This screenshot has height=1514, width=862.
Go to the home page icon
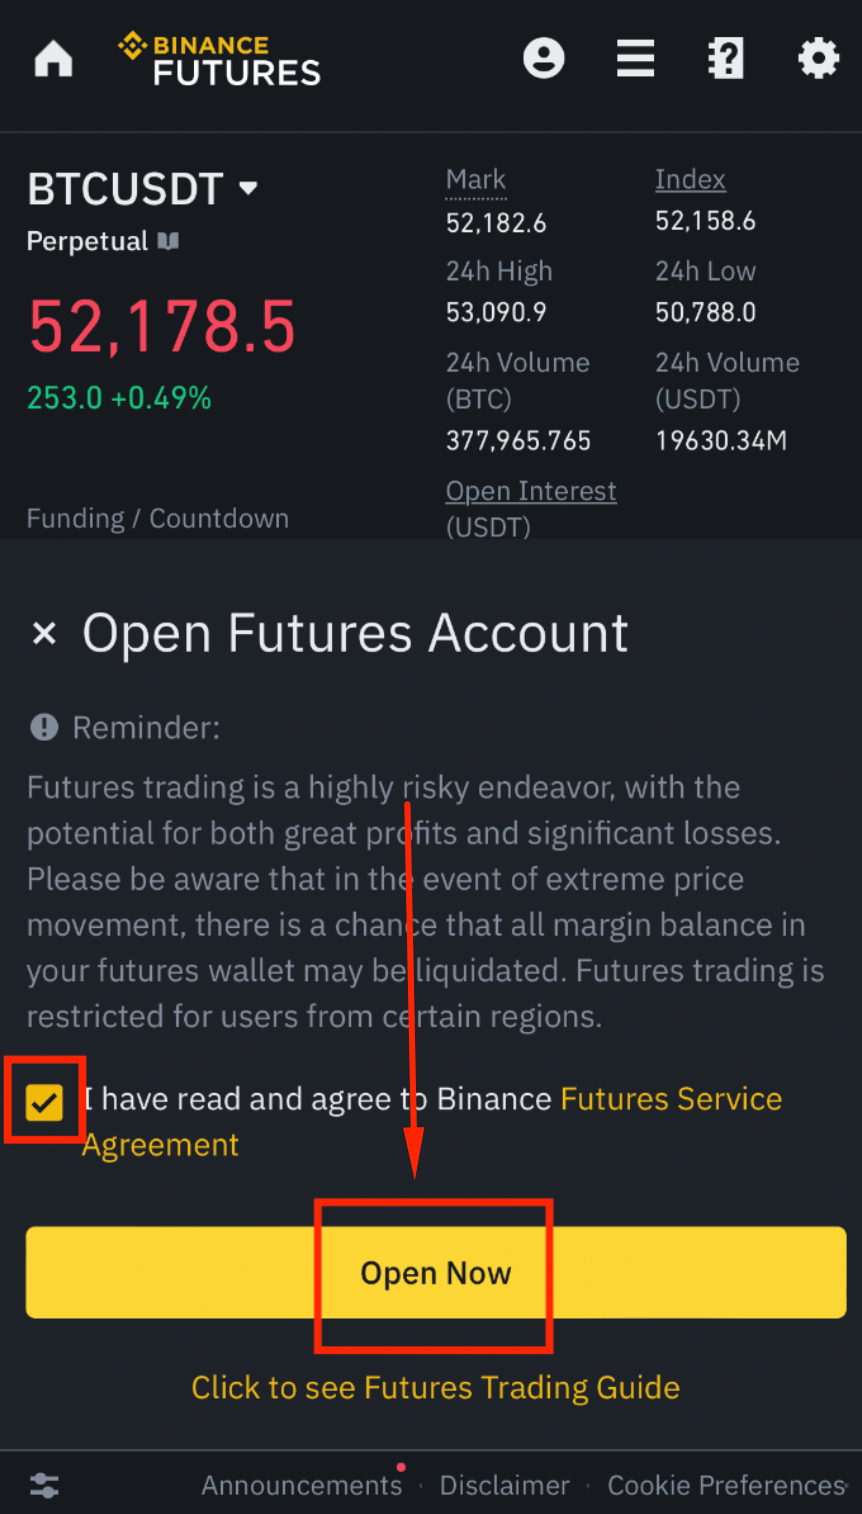54,60
